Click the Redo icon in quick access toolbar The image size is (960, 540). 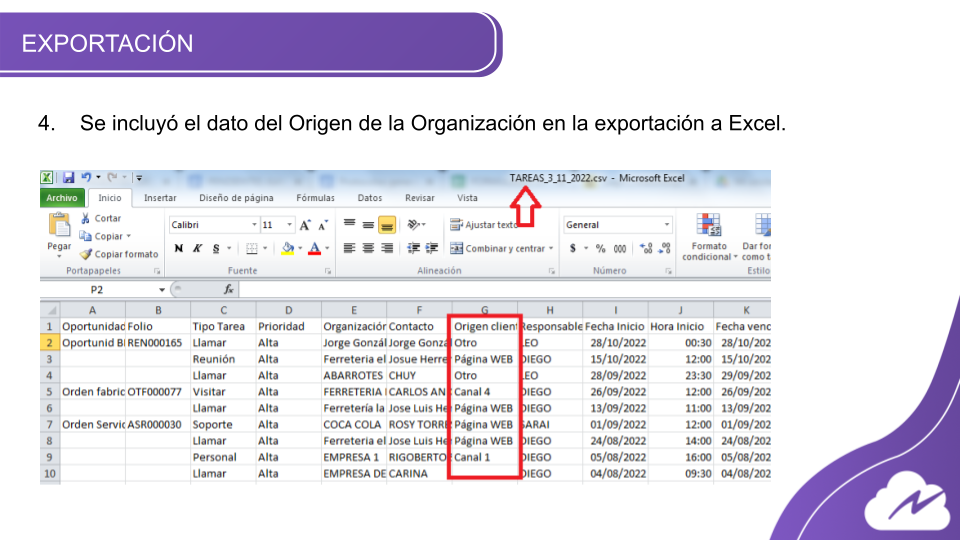click(x=112, y=178)
